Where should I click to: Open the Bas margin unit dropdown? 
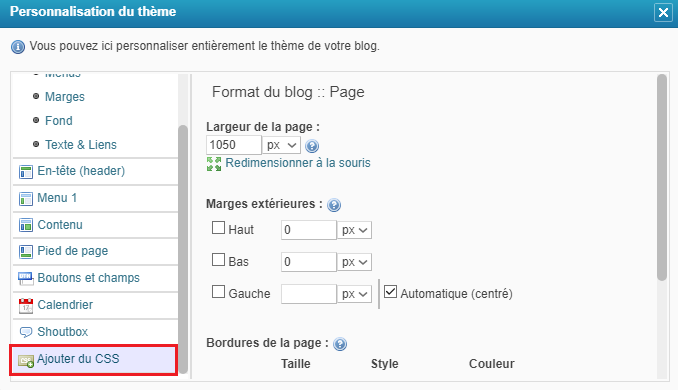[355, 262]
